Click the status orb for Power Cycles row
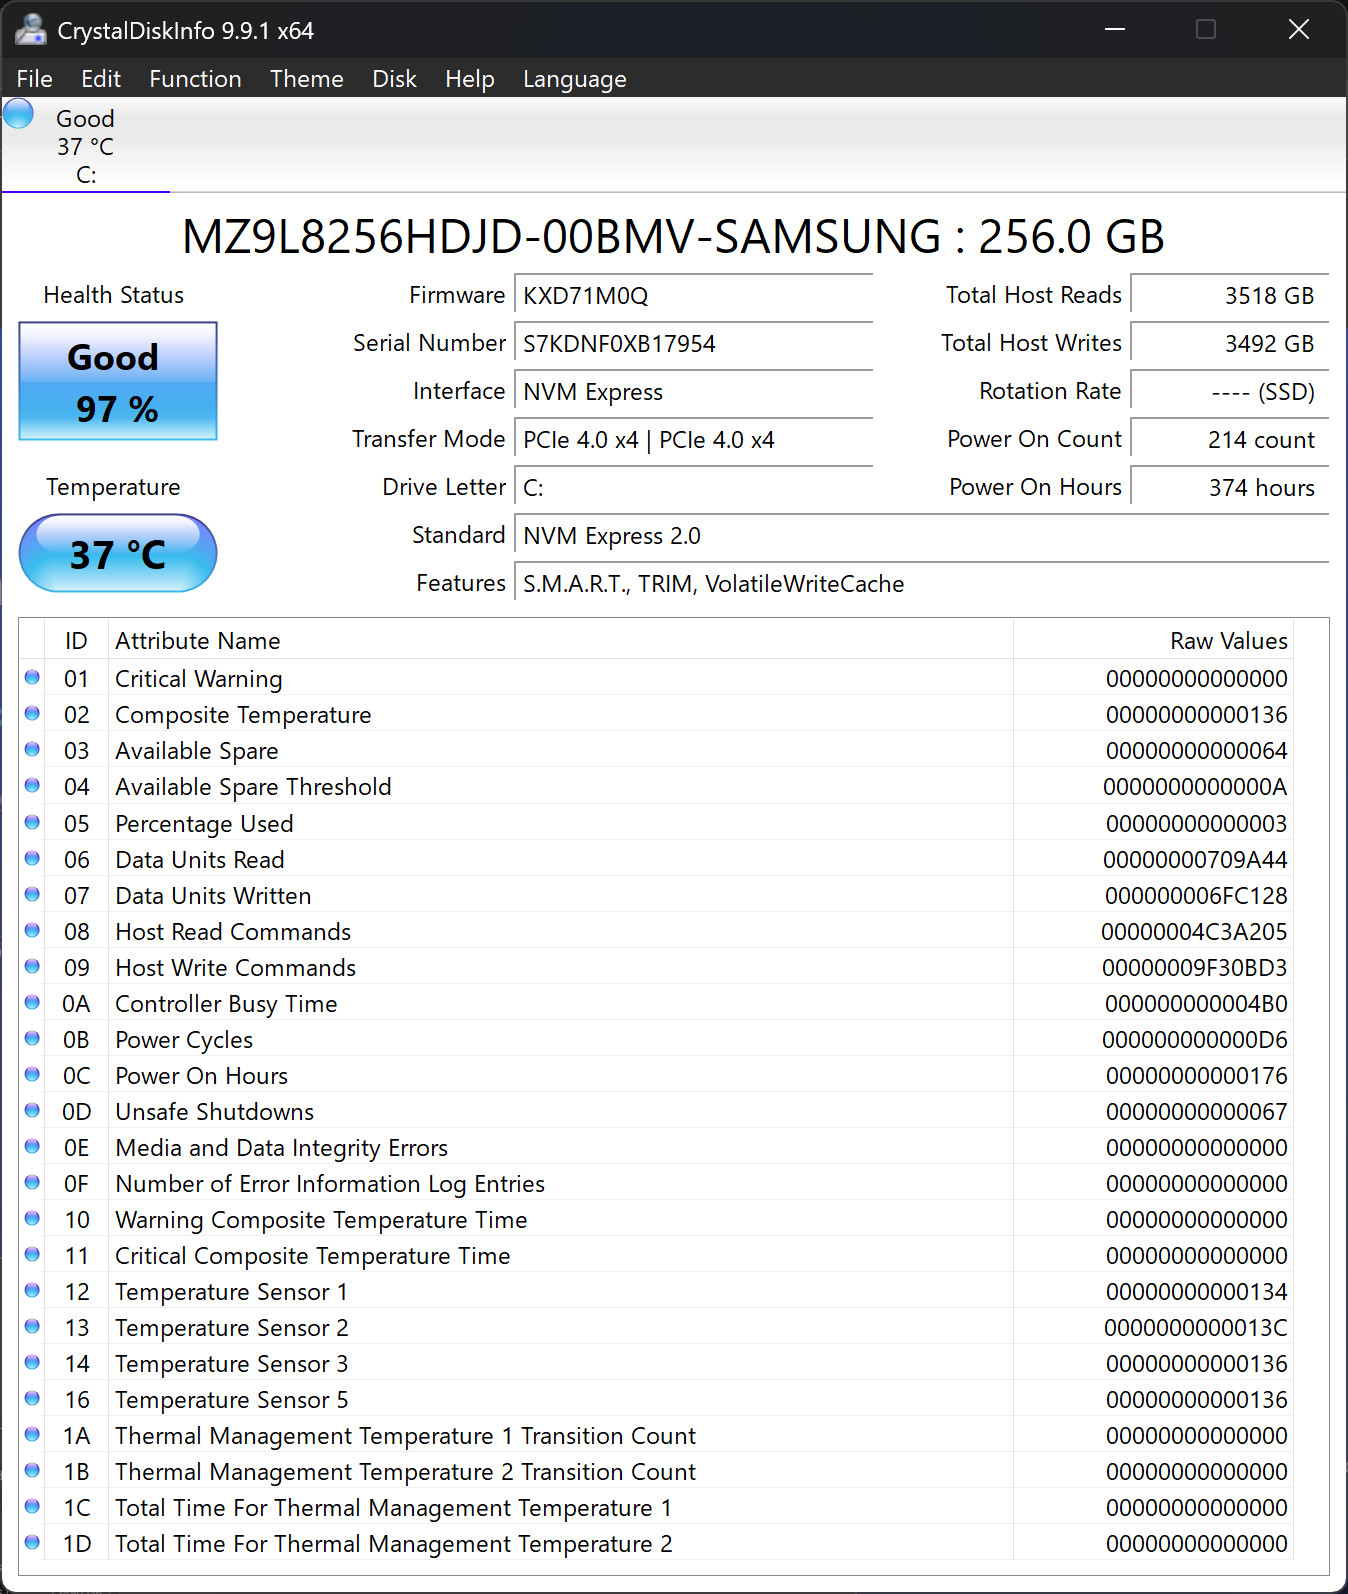This screenshot has width=1348, height=1594. point(32,1039)
